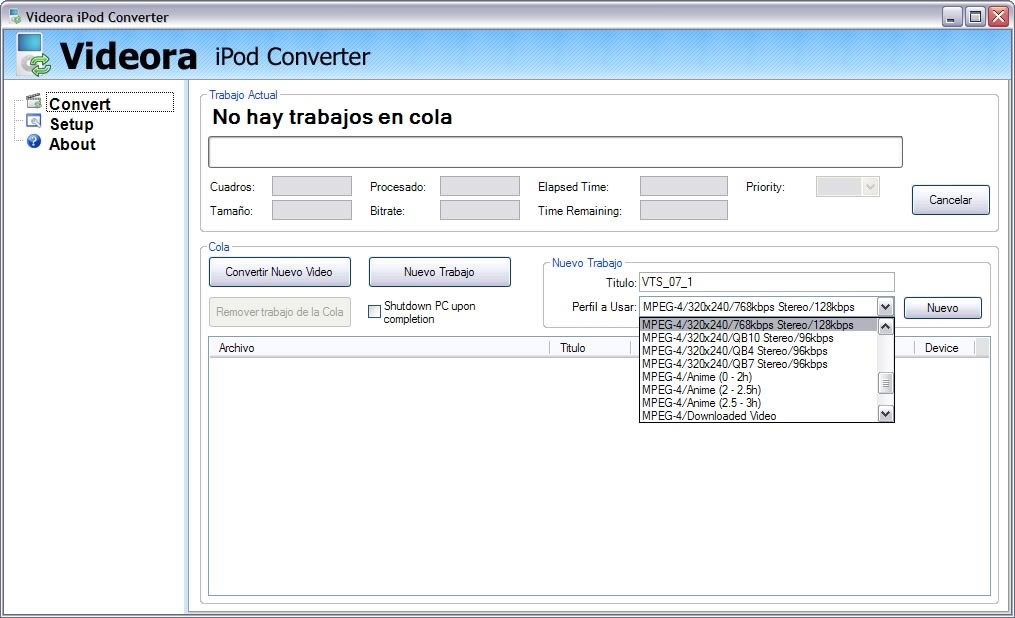Enable Shutdown PC upon completion checkbox

tap(374, 311)
